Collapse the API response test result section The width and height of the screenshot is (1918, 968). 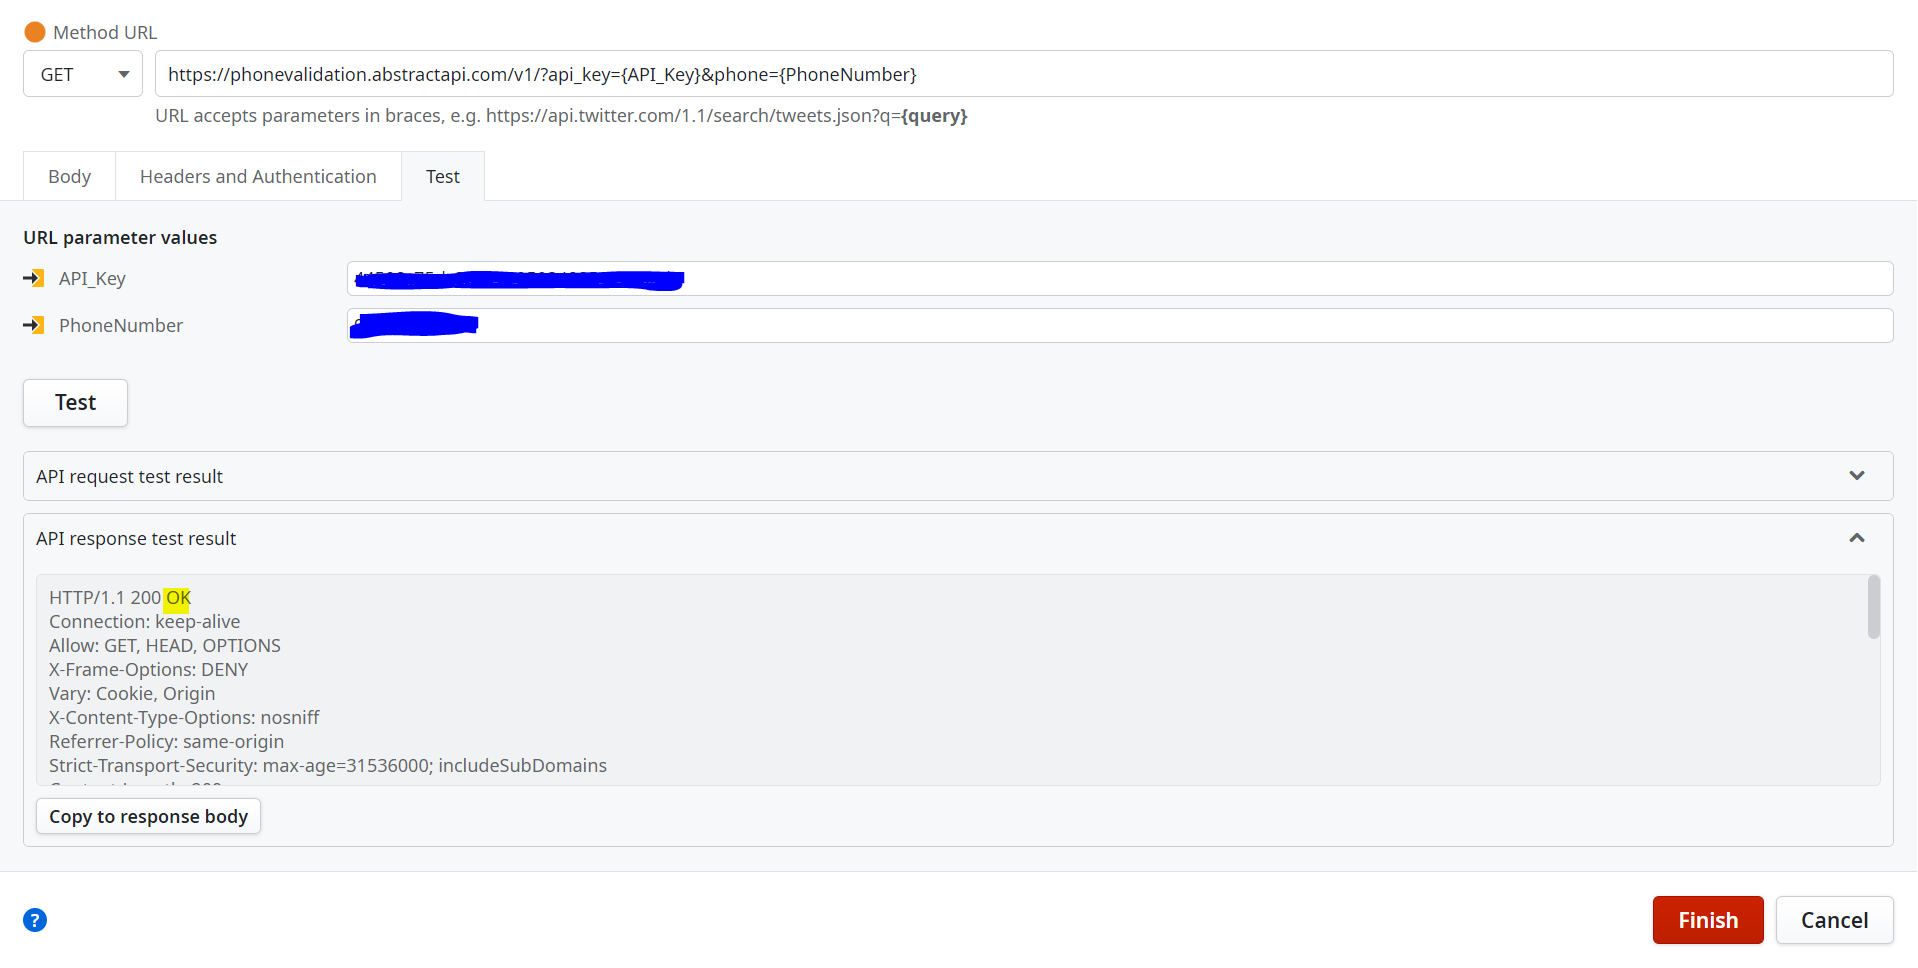[x=958, y=538]
